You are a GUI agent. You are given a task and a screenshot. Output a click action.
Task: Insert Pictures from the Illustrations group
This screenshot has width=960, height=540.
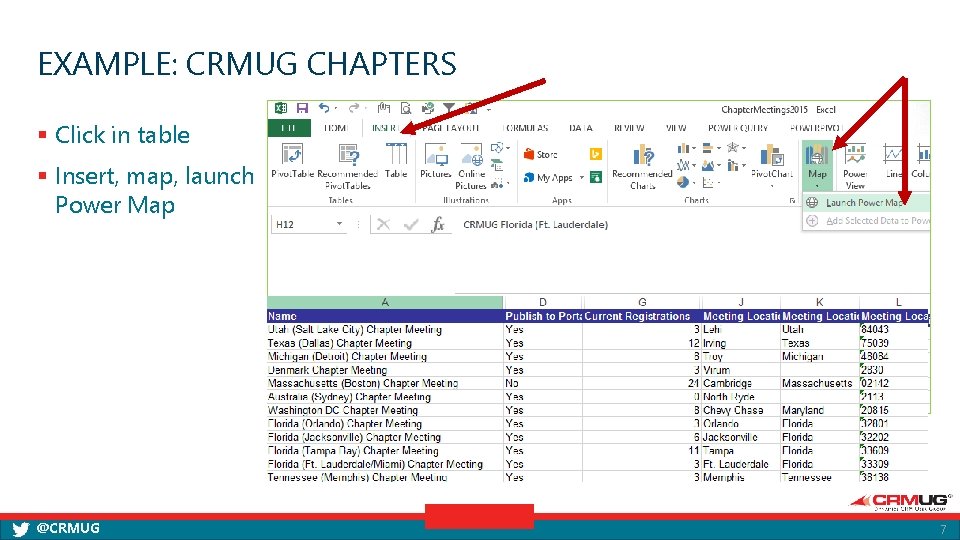[435, 161]
